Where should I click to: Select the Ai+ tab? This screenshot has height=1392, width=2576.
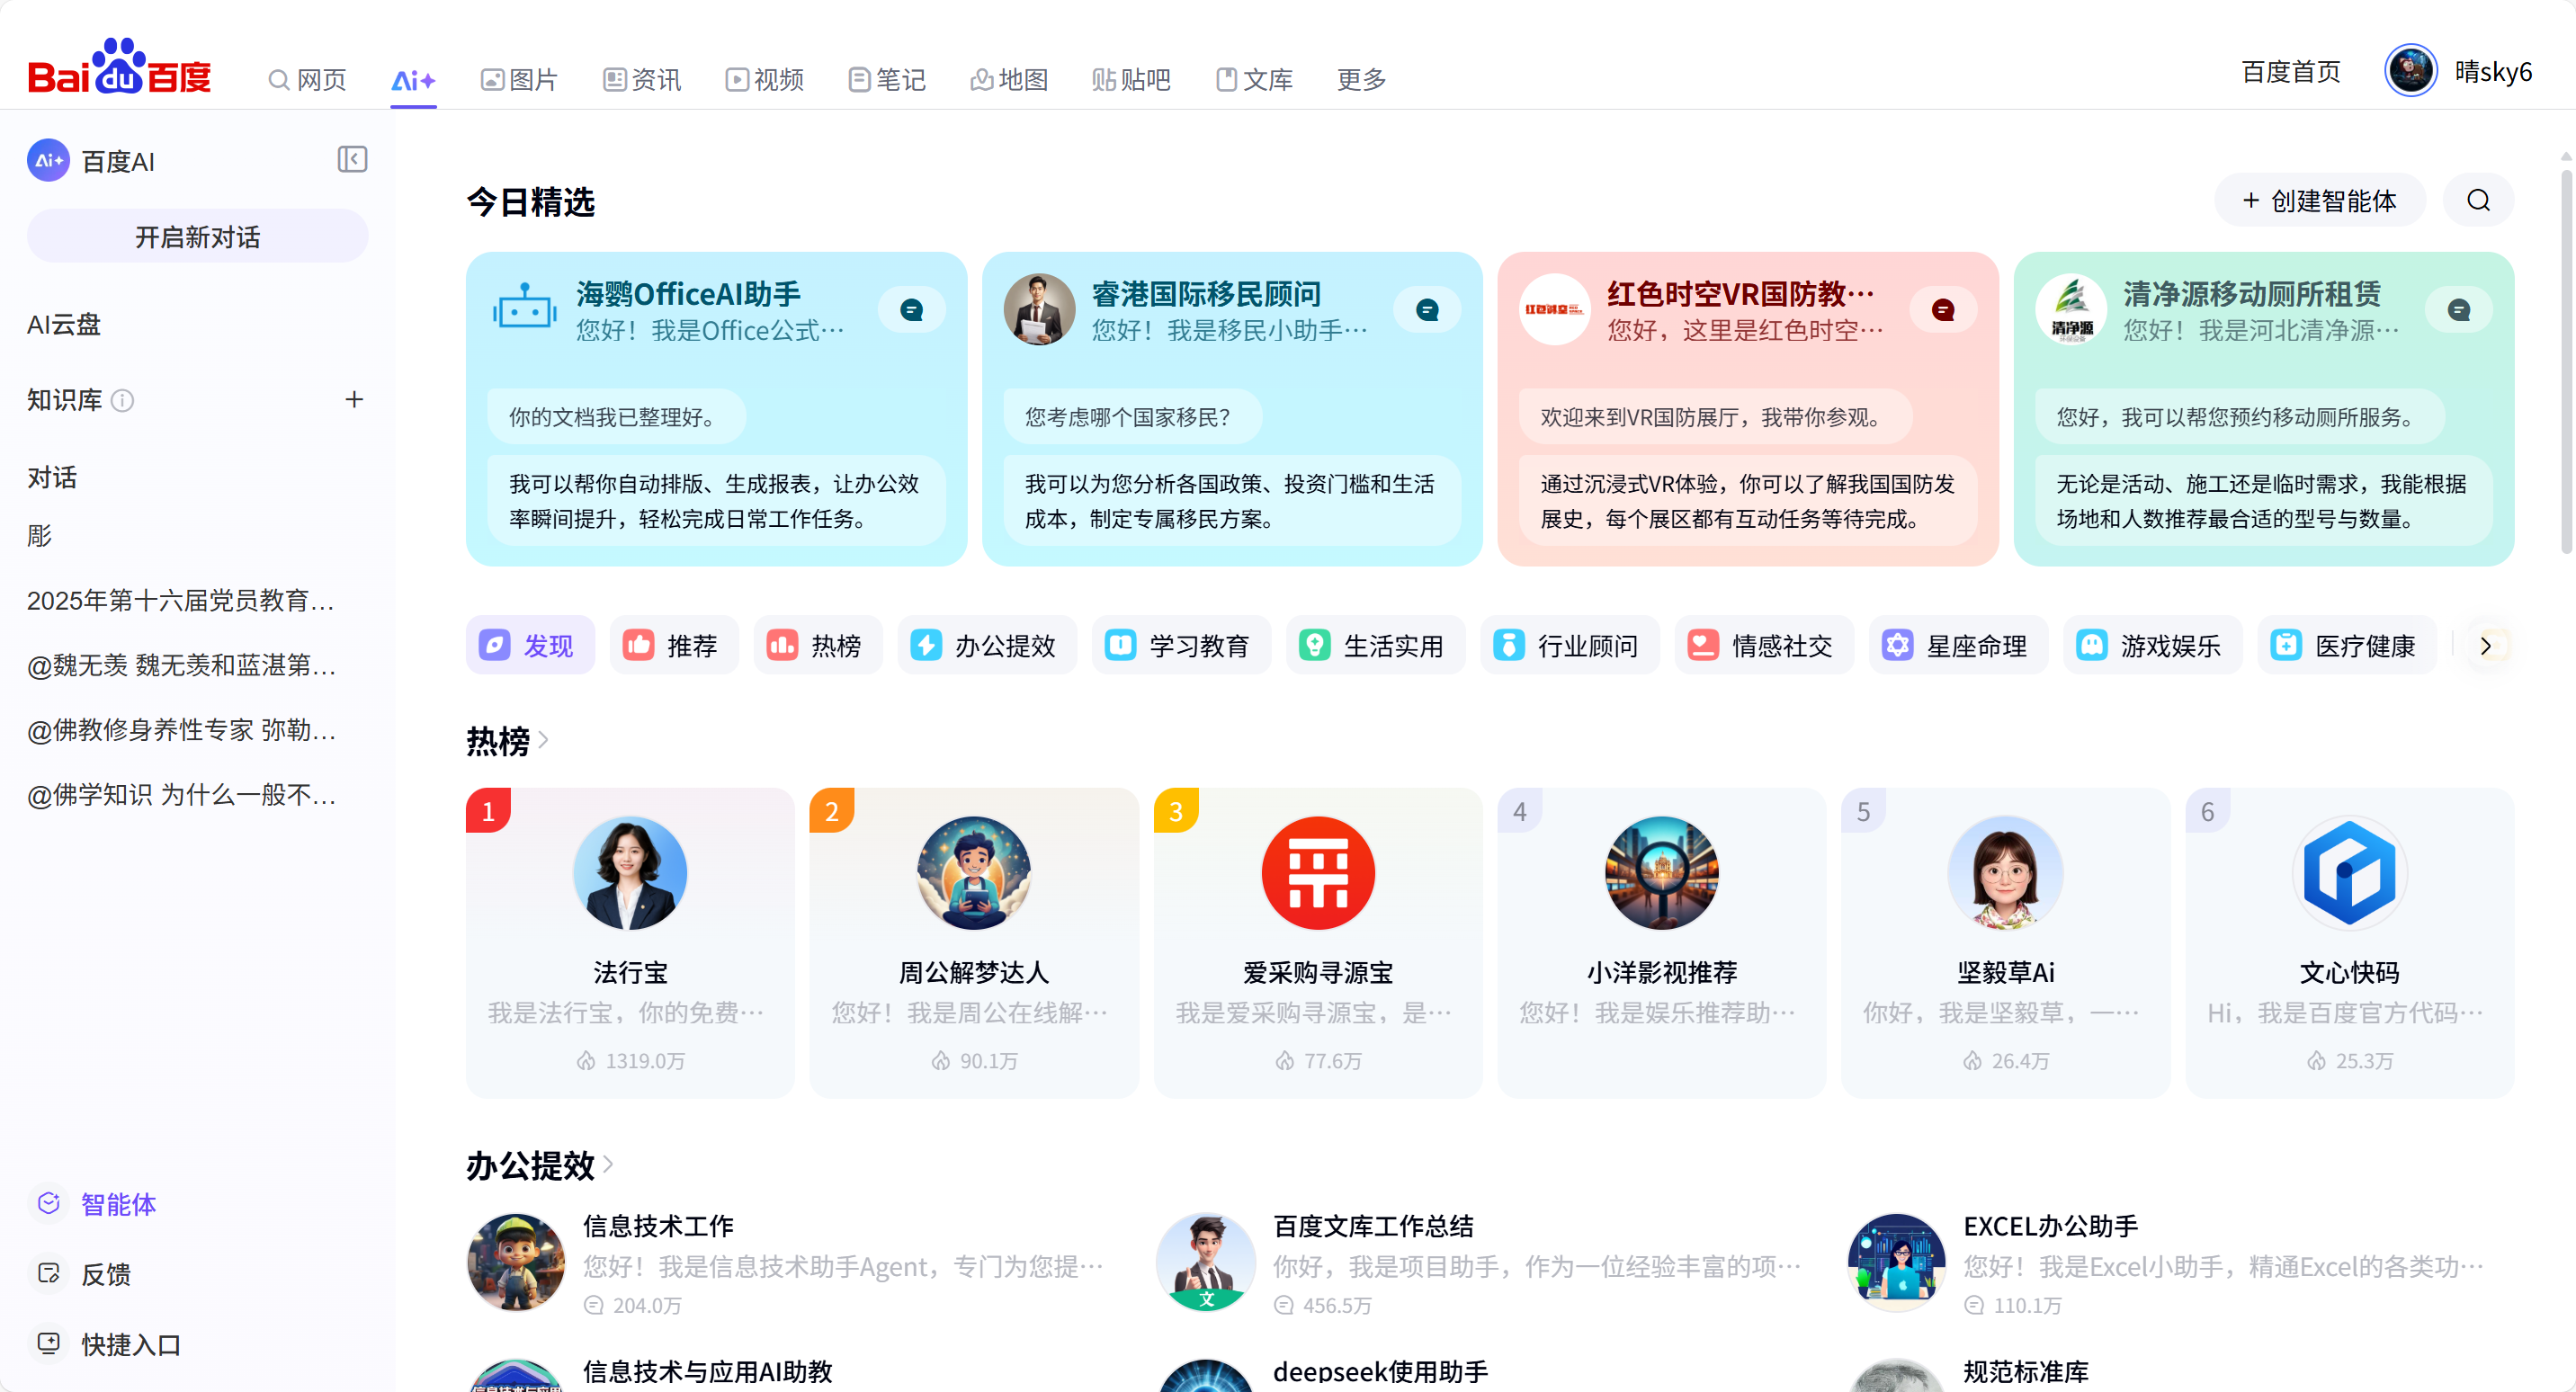coord(413,80)
